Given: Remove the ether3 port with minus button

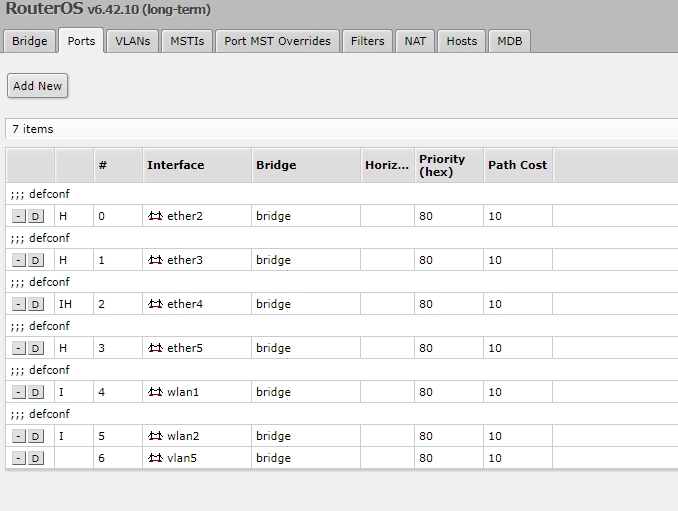Looking at the screenshot, I should point(19,260).
